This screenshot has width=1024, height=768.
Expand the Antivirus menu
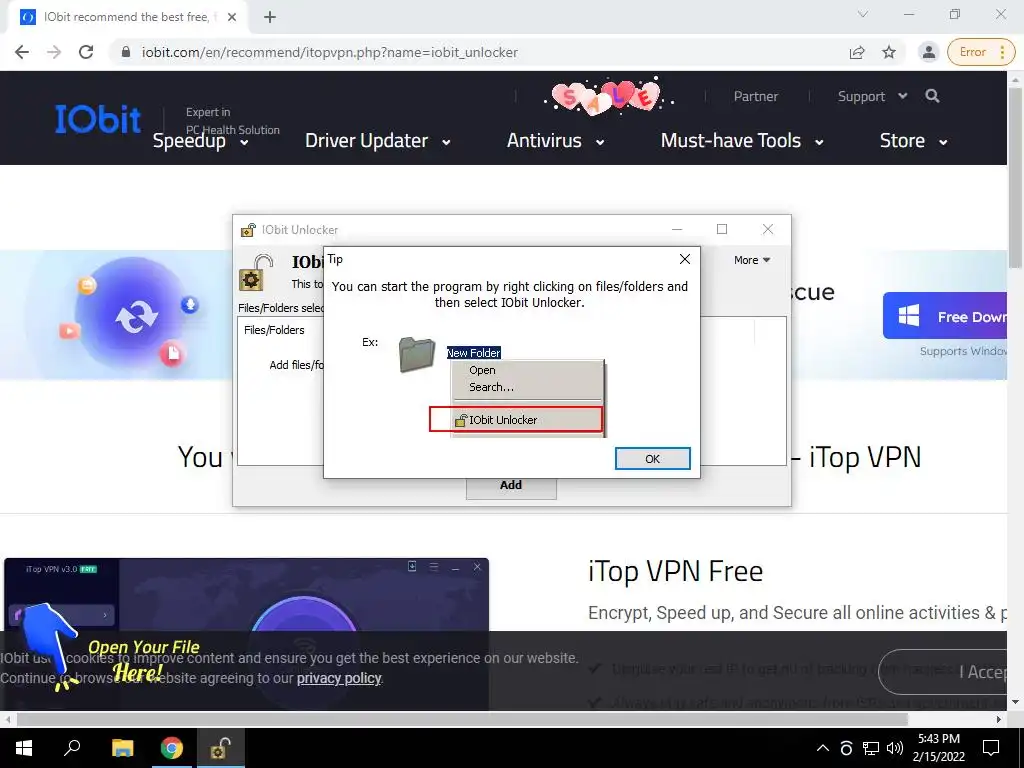coord(556,141)
